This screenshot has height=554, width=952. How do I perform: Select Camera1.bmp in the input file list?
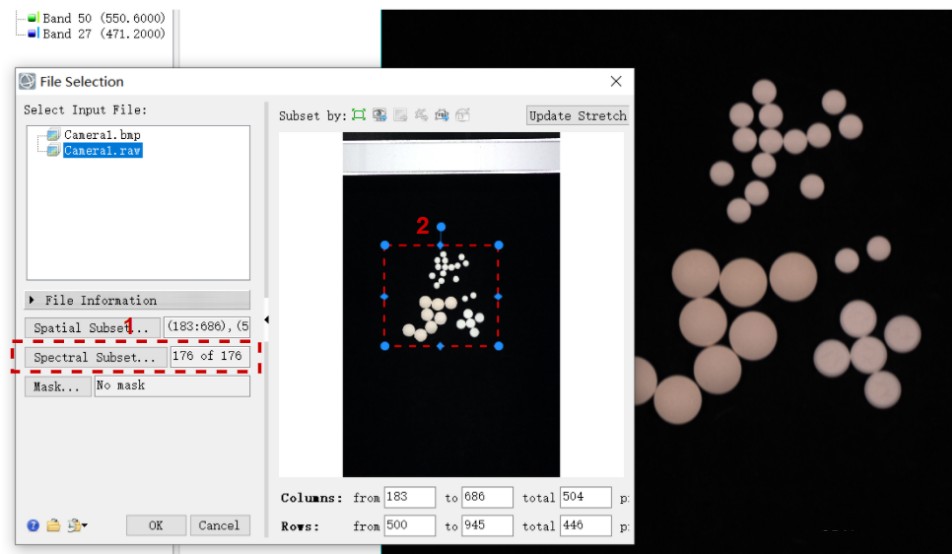tap(102, 135)
